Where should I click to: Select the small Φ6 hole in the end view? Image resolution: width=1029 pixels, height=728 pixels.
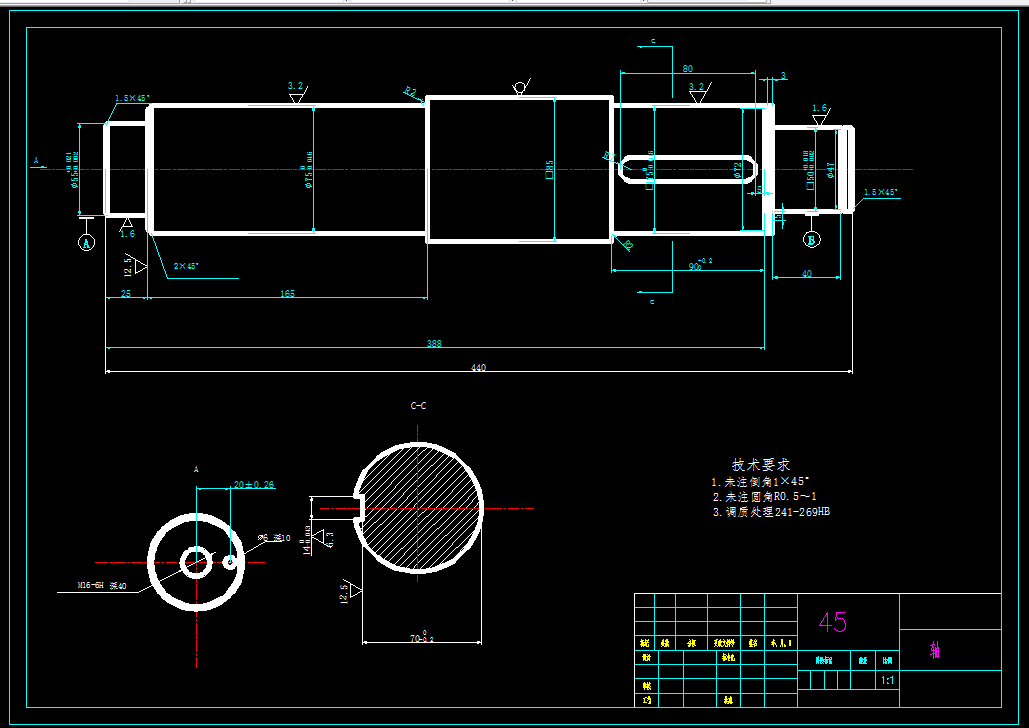pyautogui.click(x=230, y=562)
